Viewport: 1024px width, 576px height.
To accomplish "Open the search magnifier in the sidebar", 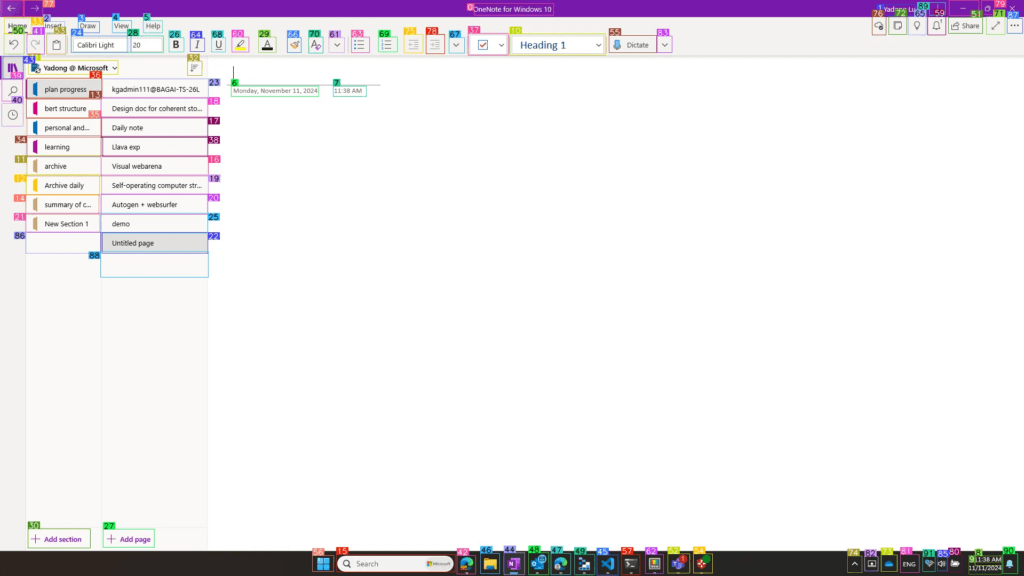I will pos(12,91).
